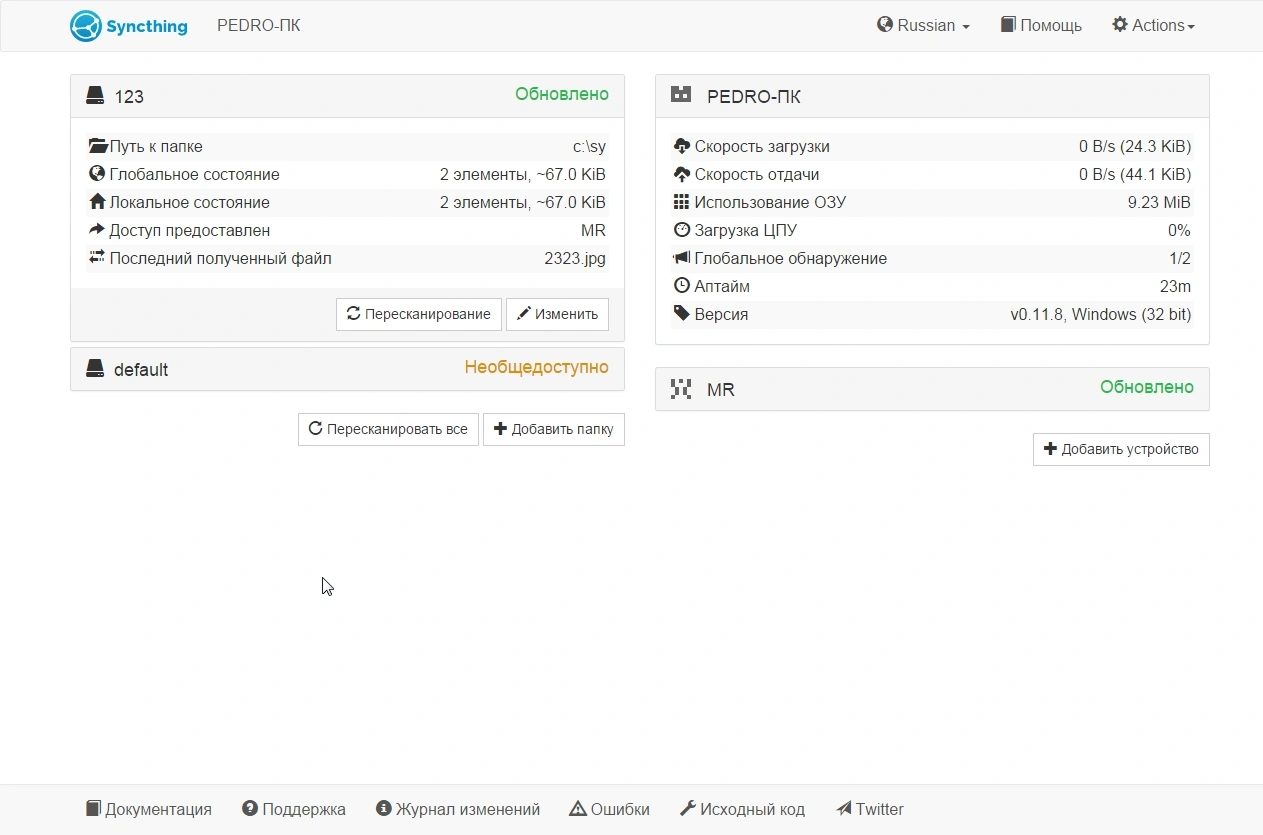Open the Twitter footer link
Image resolution: width=1263 pixels, height=835 pixels.
870,809
